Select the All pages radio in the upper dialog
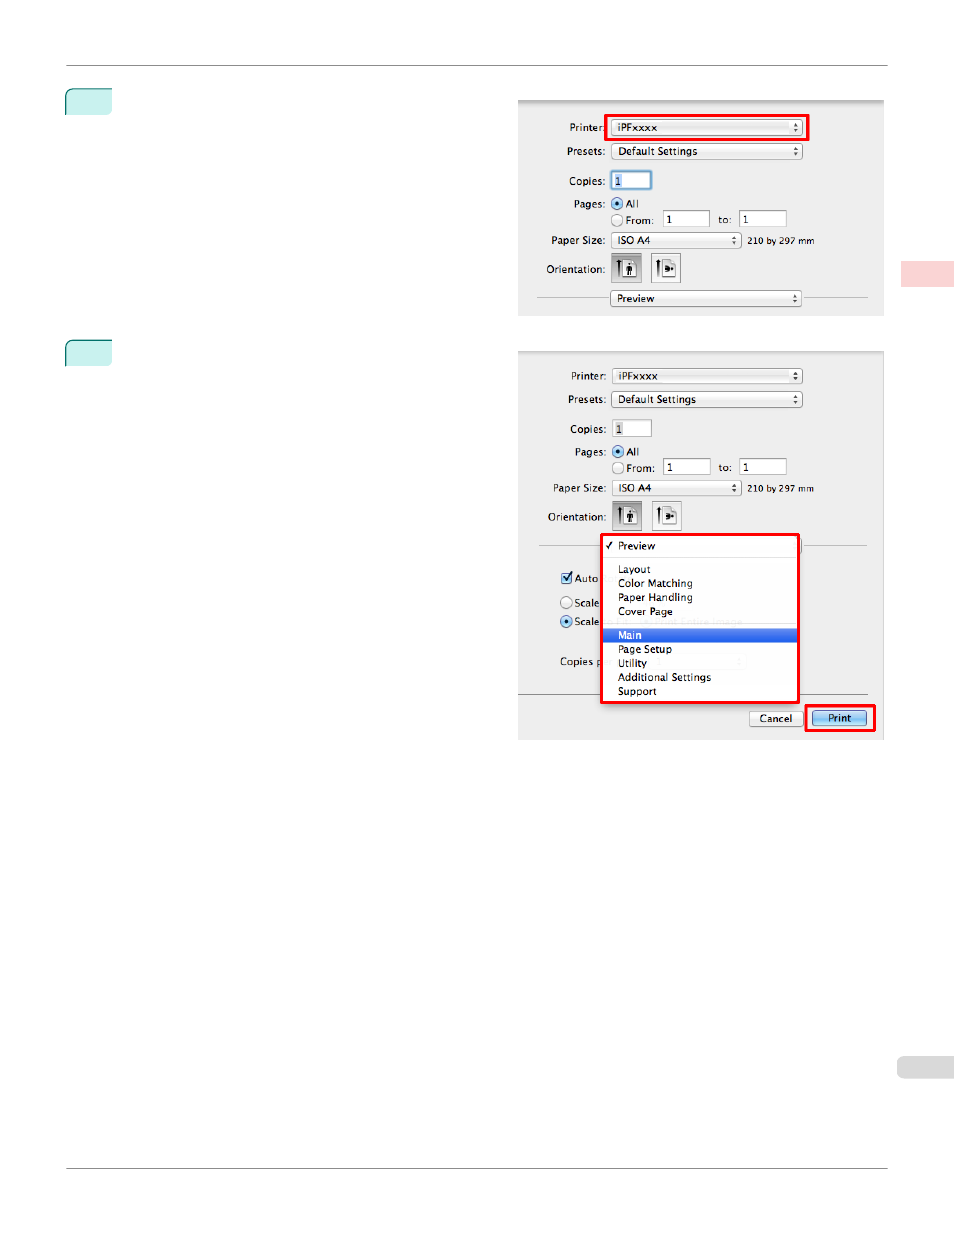Screen dimensions: 954x1235 [x=617, y=204]
